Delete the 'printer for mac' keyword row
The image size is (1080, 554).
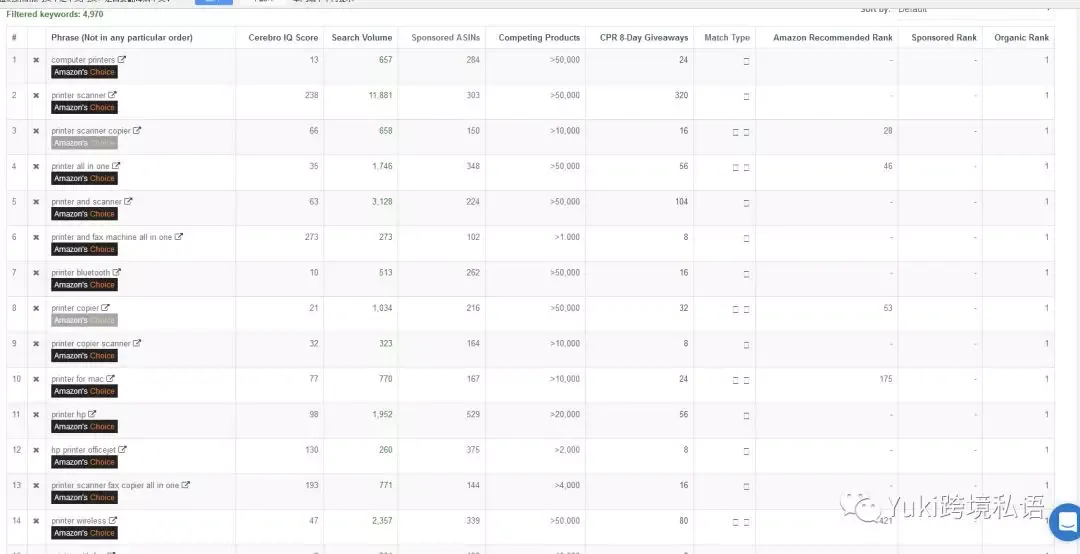coord(36,379)
